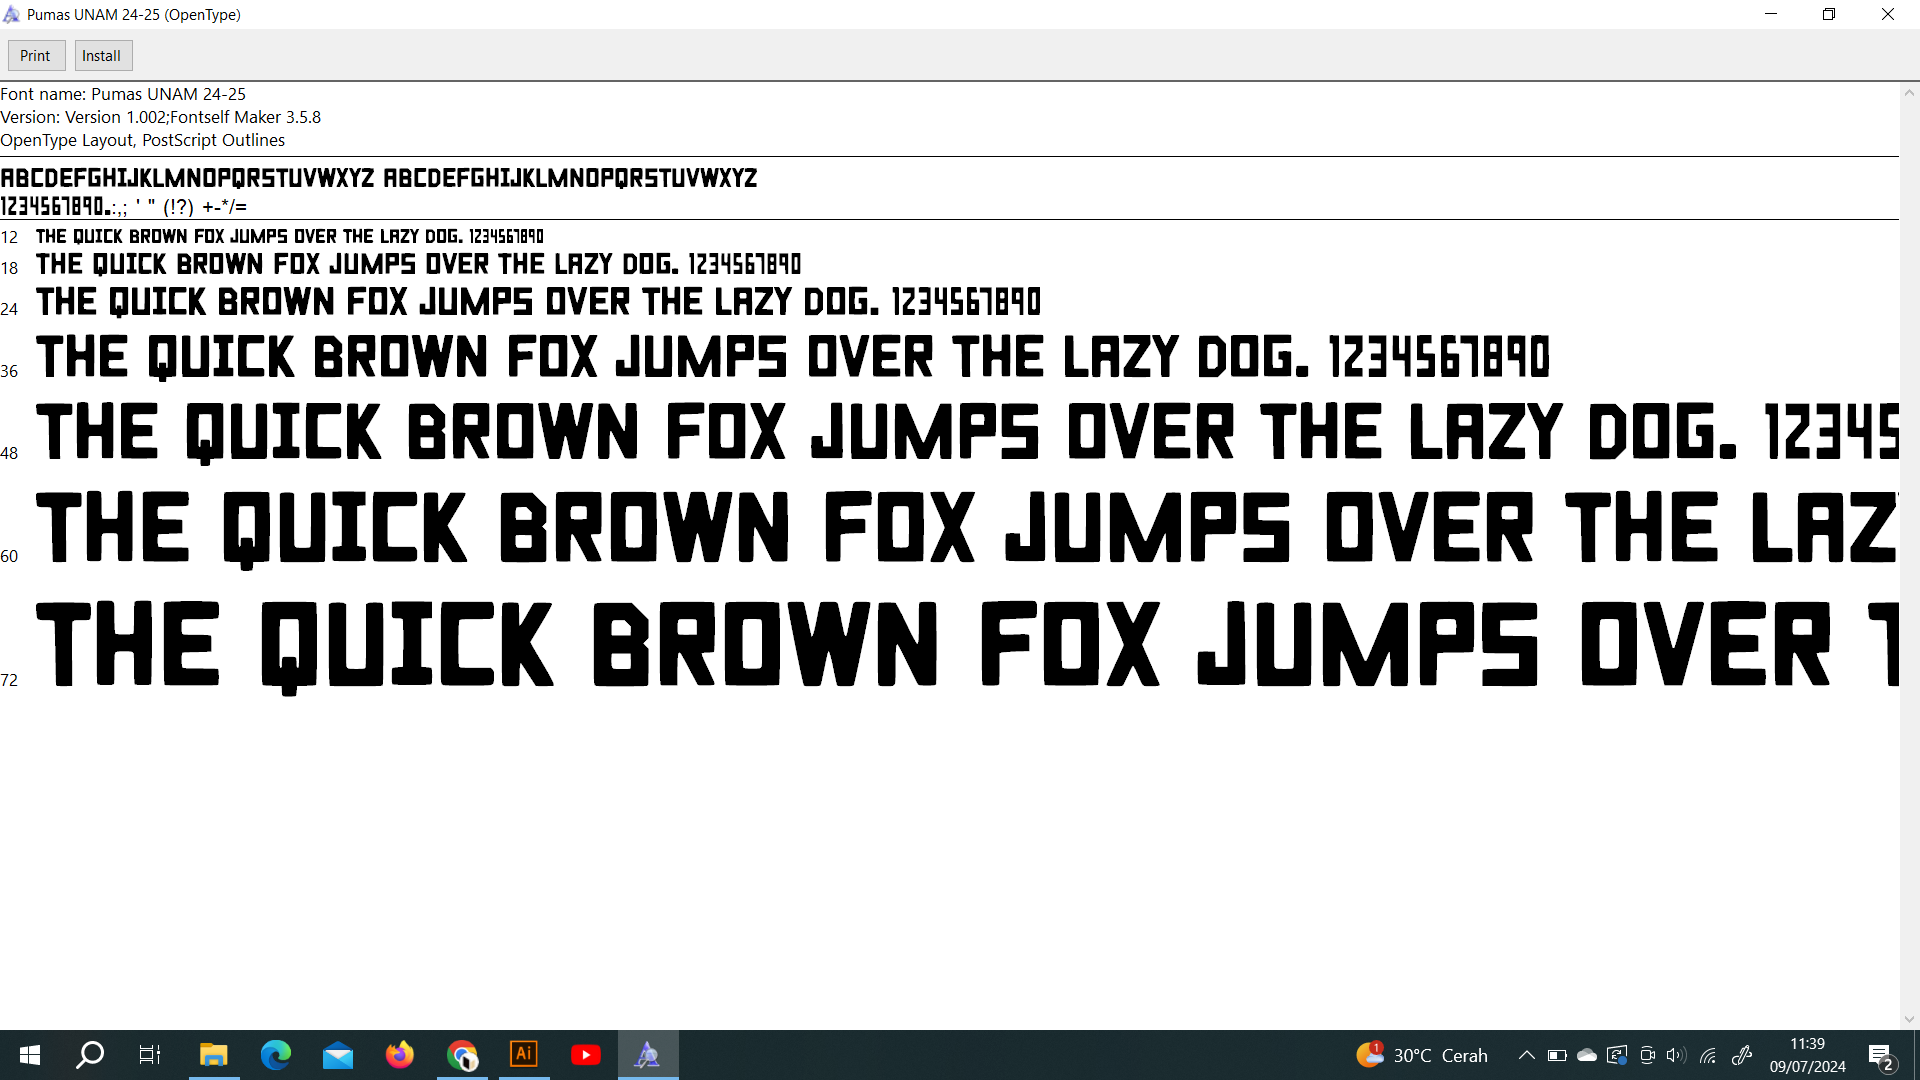1920x1080 pixels.
Task: Launch YouTube app from taskbar
Action: [x=586, y=1054]
